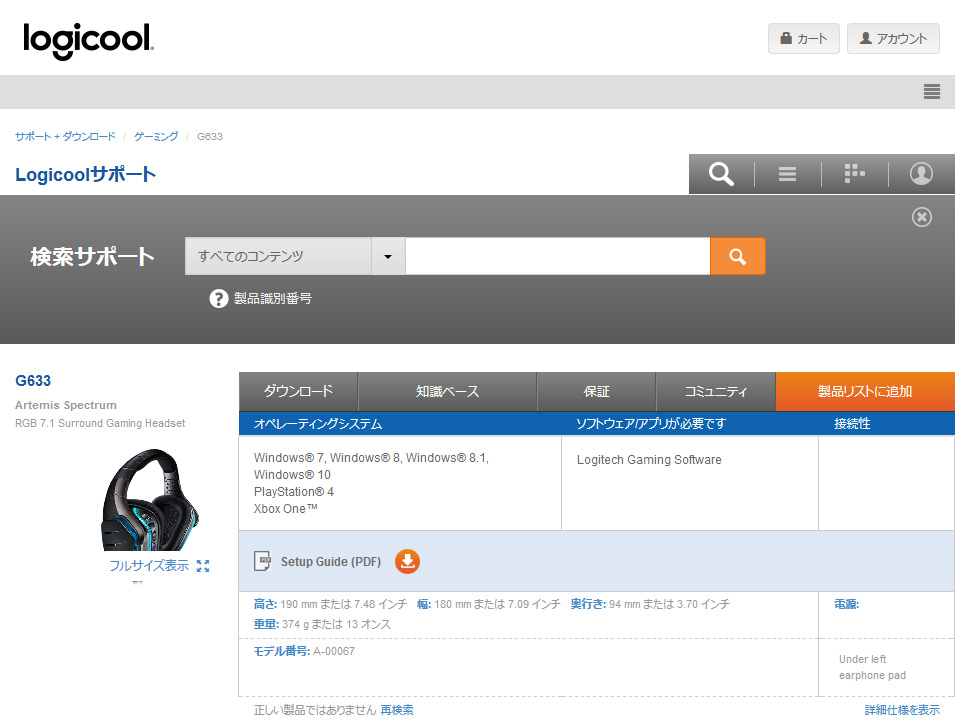Screen dimensions: 955x723
Task: Click the question mark help icon
Action: (x=219, y=298)
